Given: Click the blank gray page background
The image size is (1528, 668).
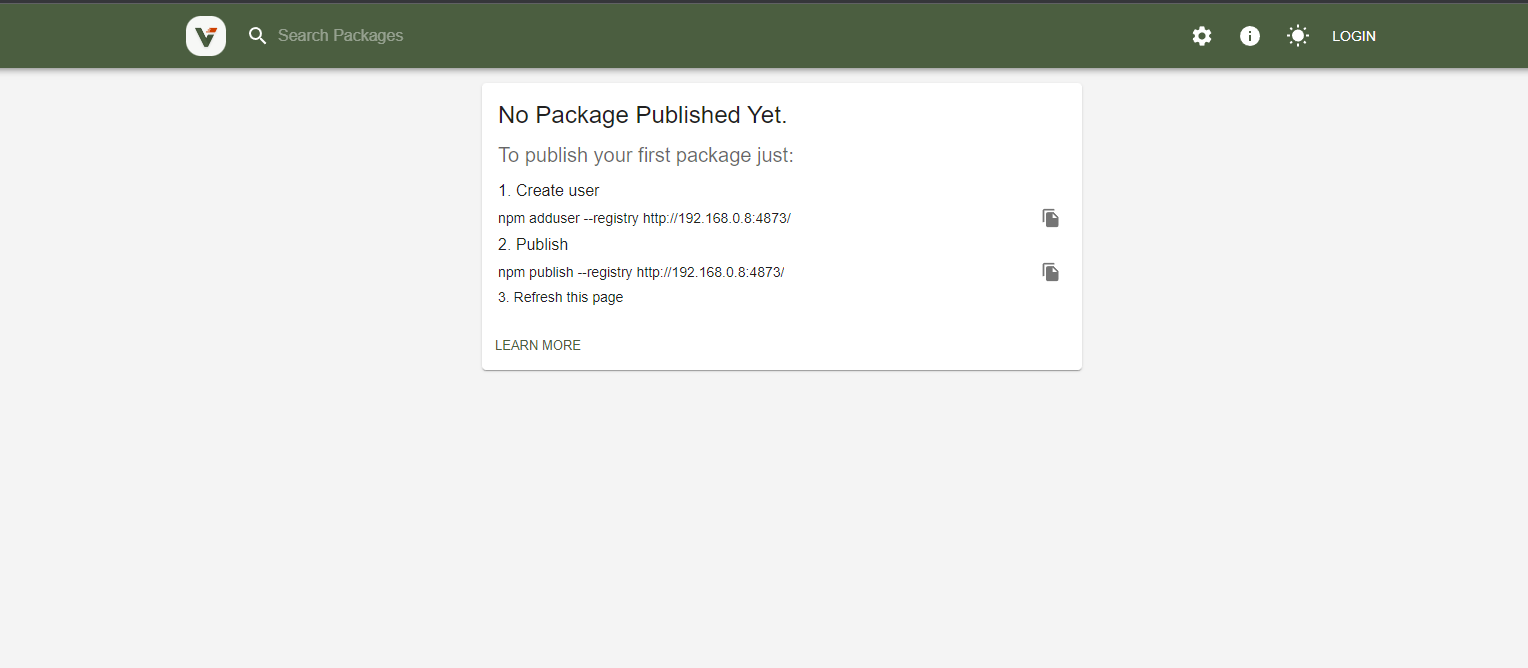Looking at the screenshot, I should tap(760, 520).
